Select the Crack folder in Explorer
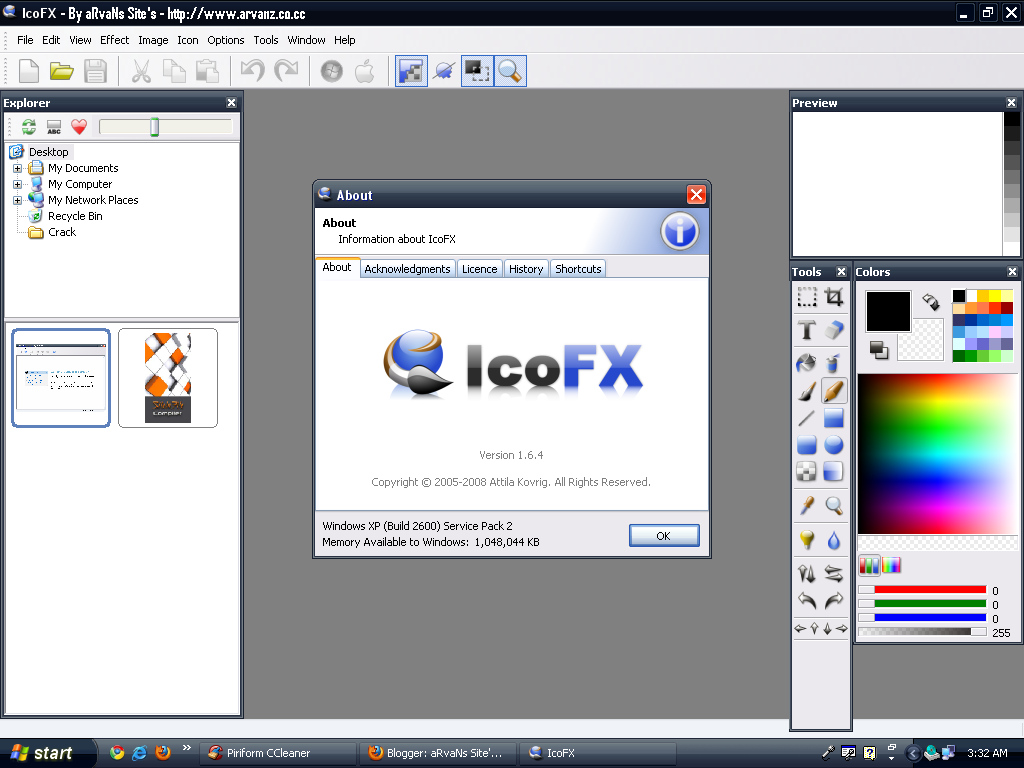This screenshot has width=1024, height=768. (x=61, y=232)
